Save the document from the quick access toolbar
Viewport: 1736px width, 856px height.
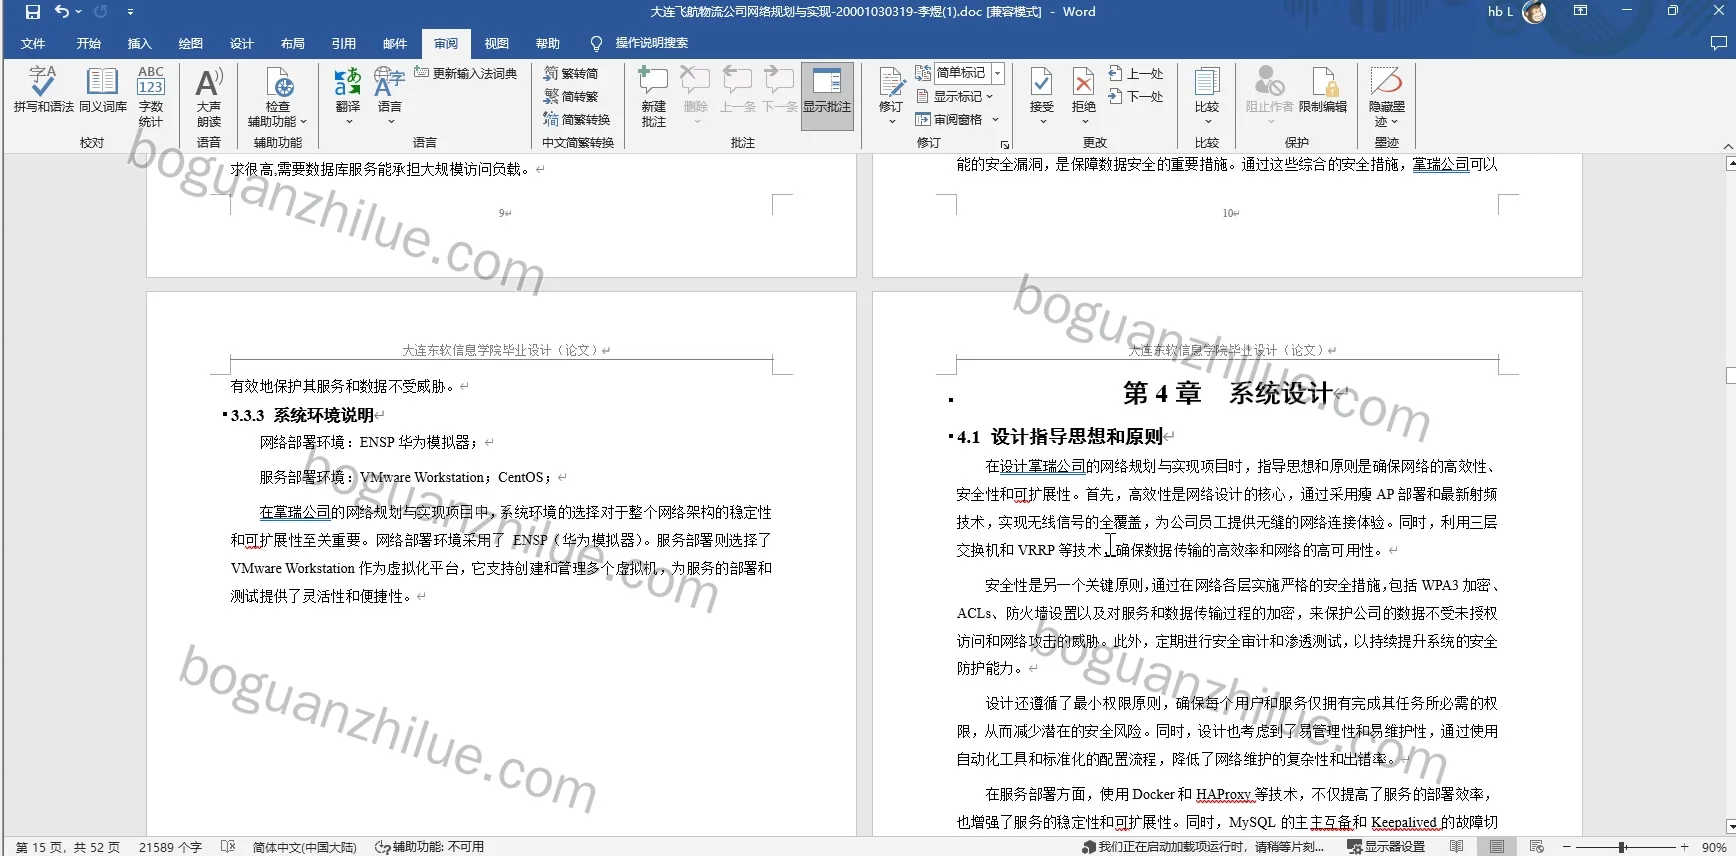33,12
